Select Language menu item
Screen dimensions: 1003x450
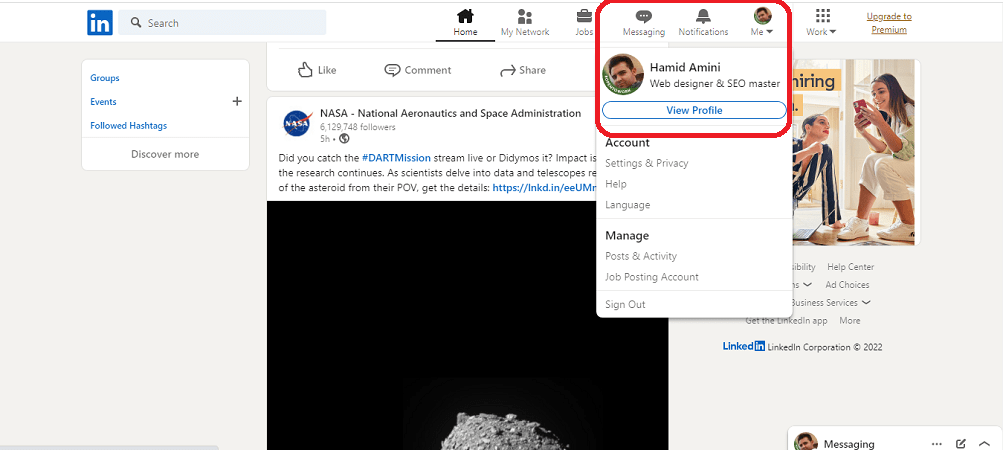coord(628,205)
